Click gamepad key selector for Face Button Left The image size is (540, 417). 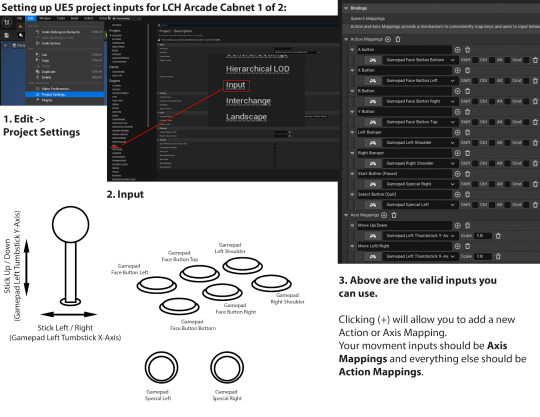click(x=373, y=81)
